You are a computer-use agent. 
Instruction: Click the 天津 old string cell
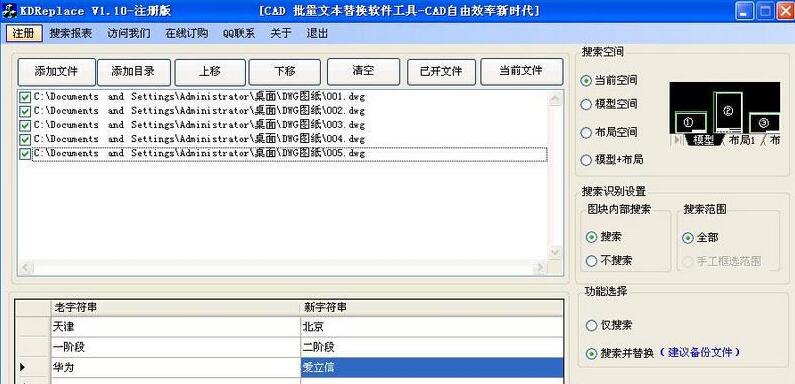(x=175, y=327)
